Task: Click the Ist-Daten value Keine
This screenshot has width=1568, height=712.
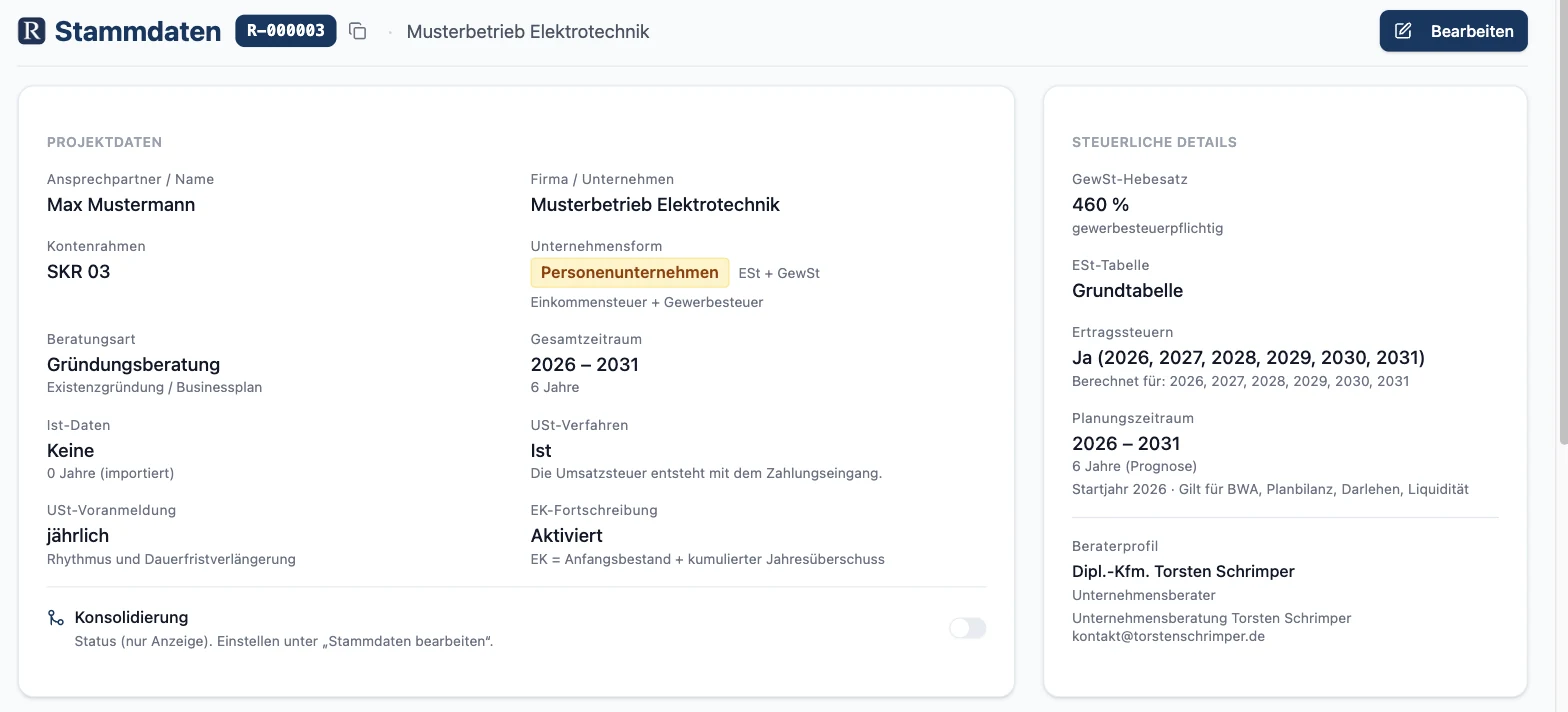Action: click(71, 451)
